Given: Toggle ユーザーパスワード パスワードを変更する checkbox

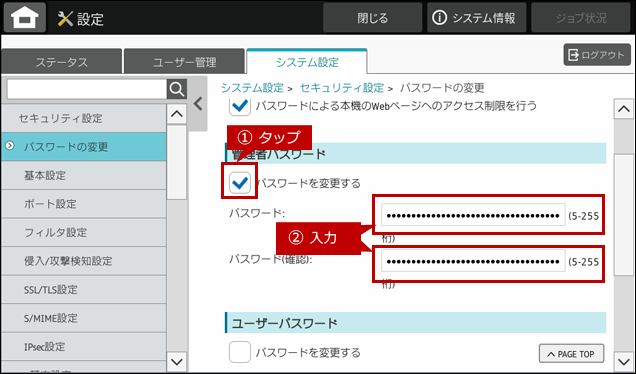Looking at the screenshot, I should coord(240,352).
